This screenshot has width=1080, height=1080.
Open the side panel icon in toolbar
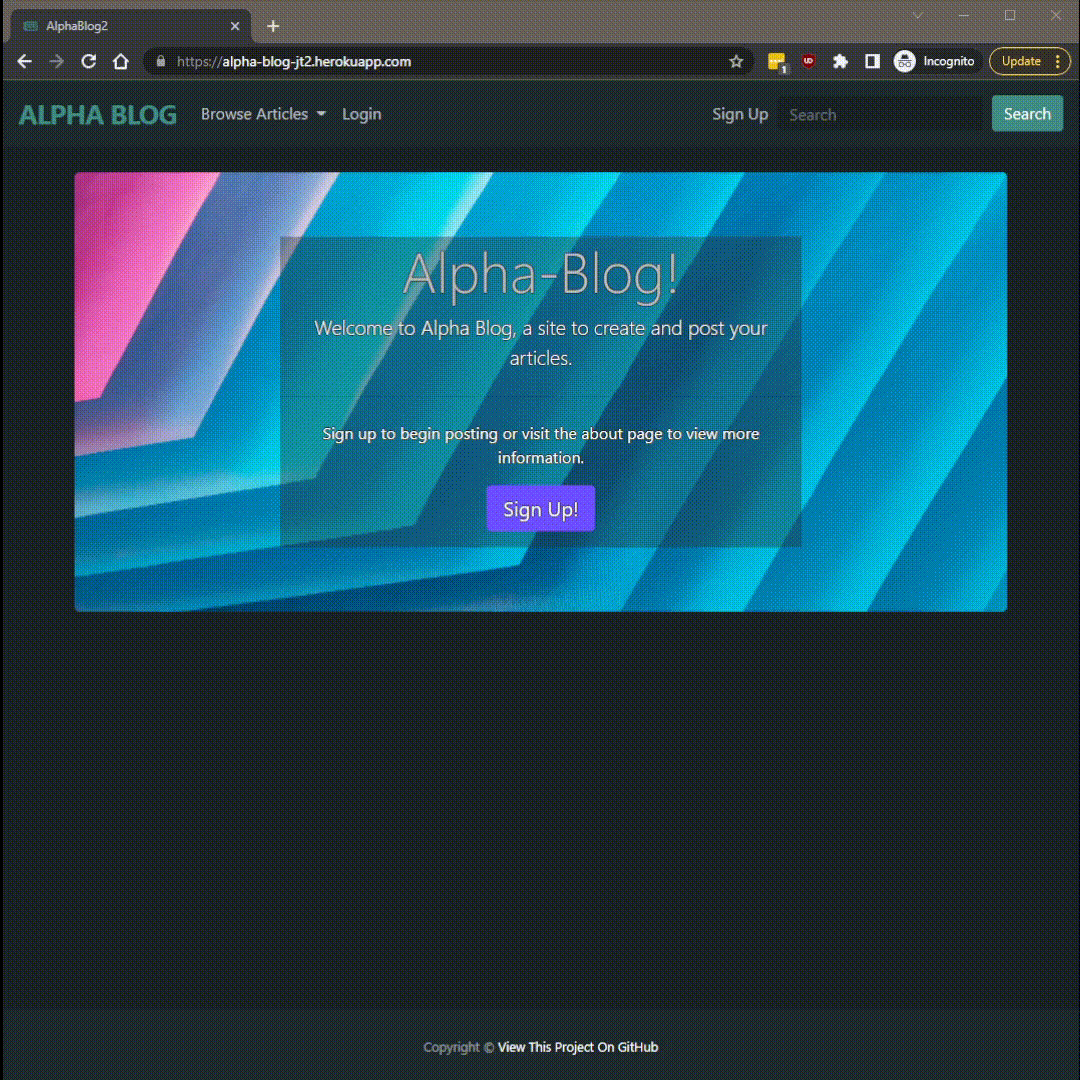[872, 61]
